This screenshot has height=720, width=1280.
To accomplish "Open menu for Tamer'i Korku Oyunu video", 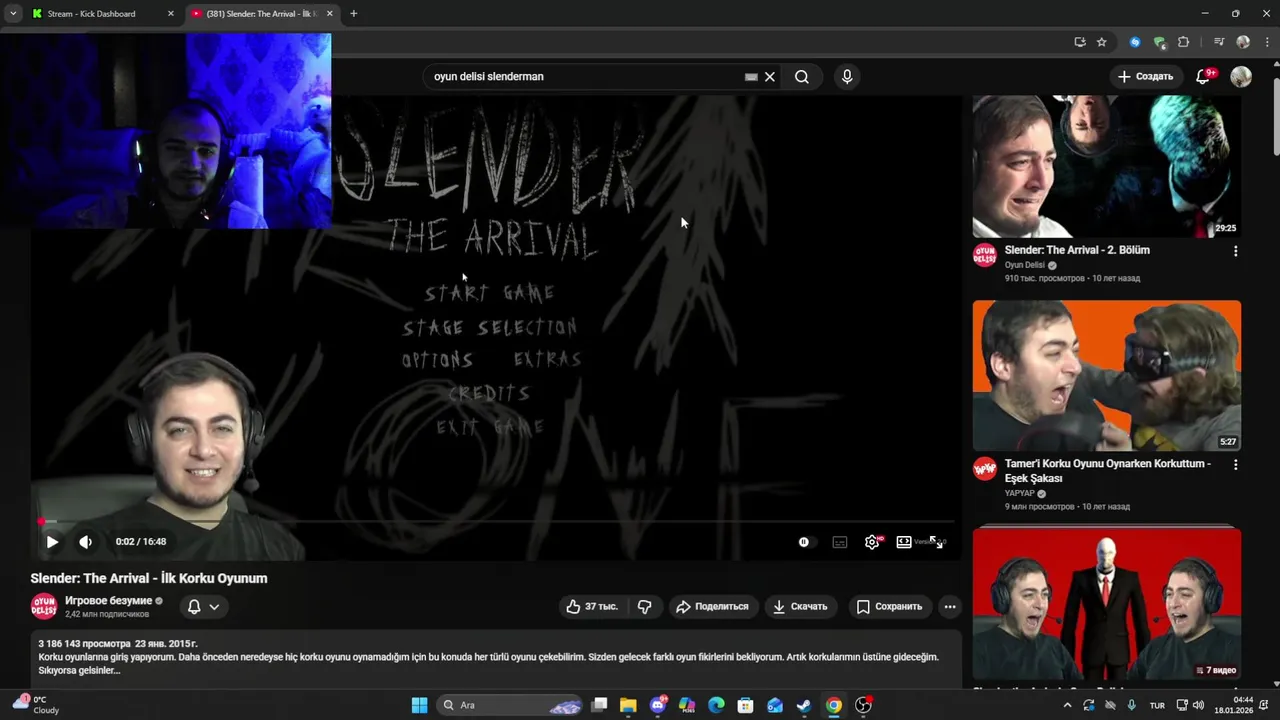I will tap(1235, 465).
